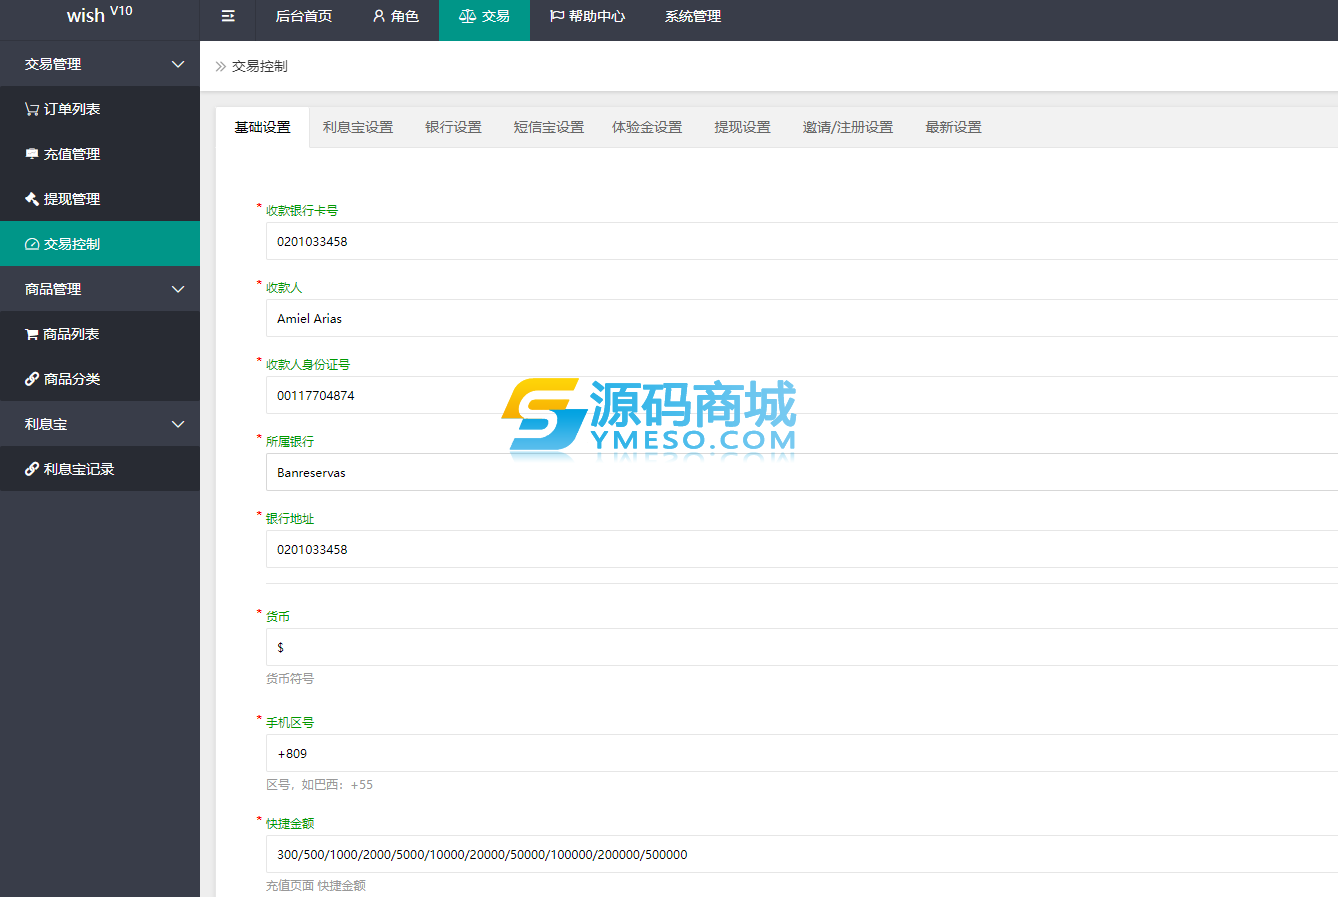This screenshot has width=1338, height=897.
Task: Click the 交易控制 breadcrumb text
Action: (260, 66)
